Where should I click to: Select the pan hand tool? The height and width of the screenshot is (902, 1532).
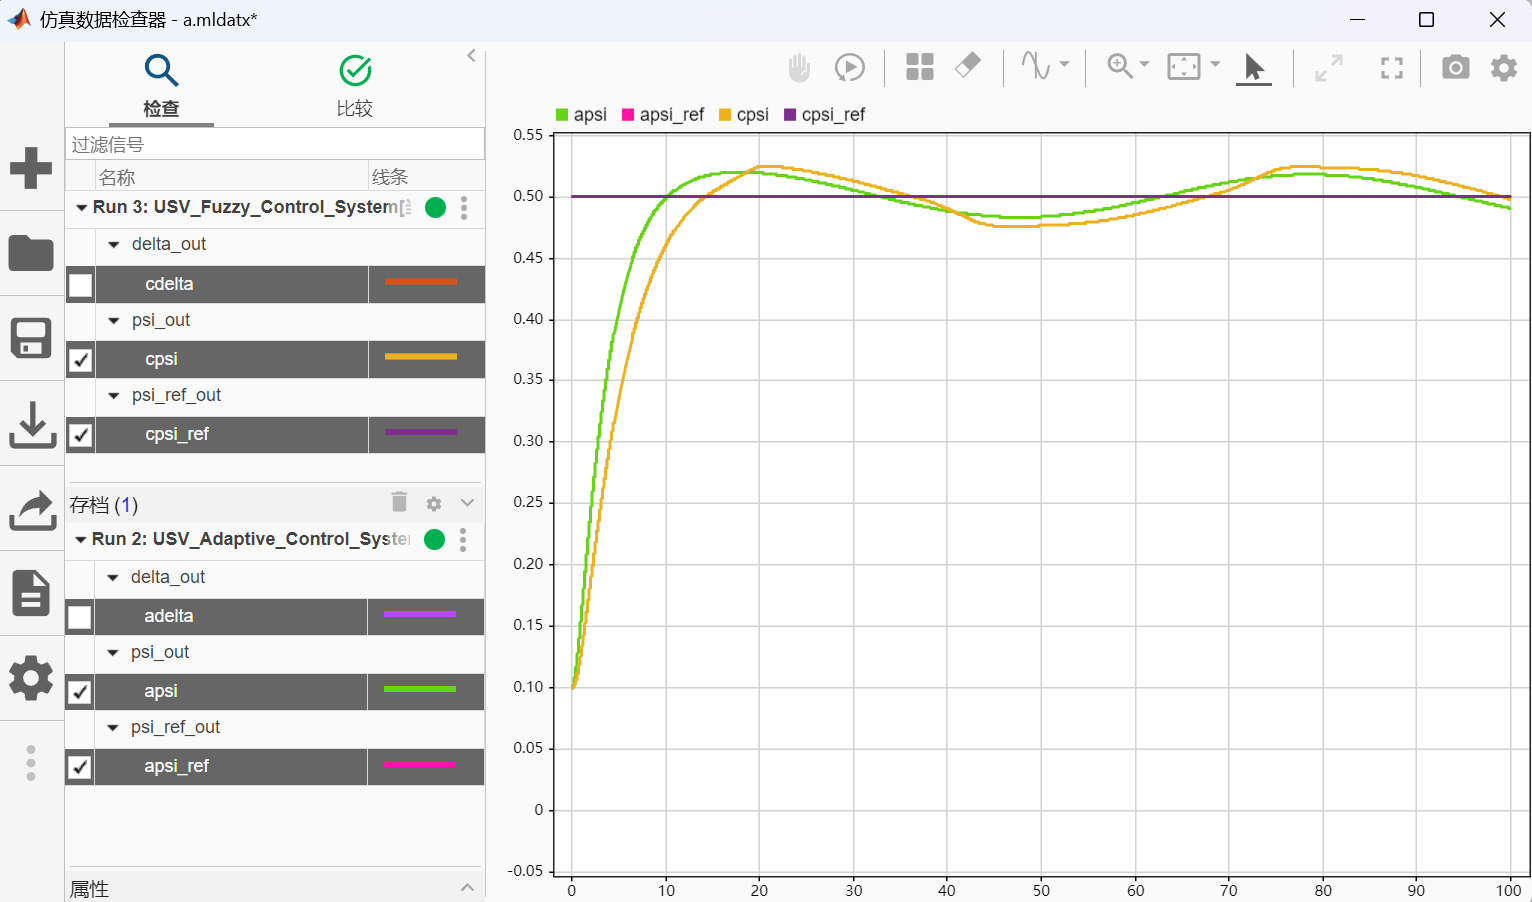(798, 68)
